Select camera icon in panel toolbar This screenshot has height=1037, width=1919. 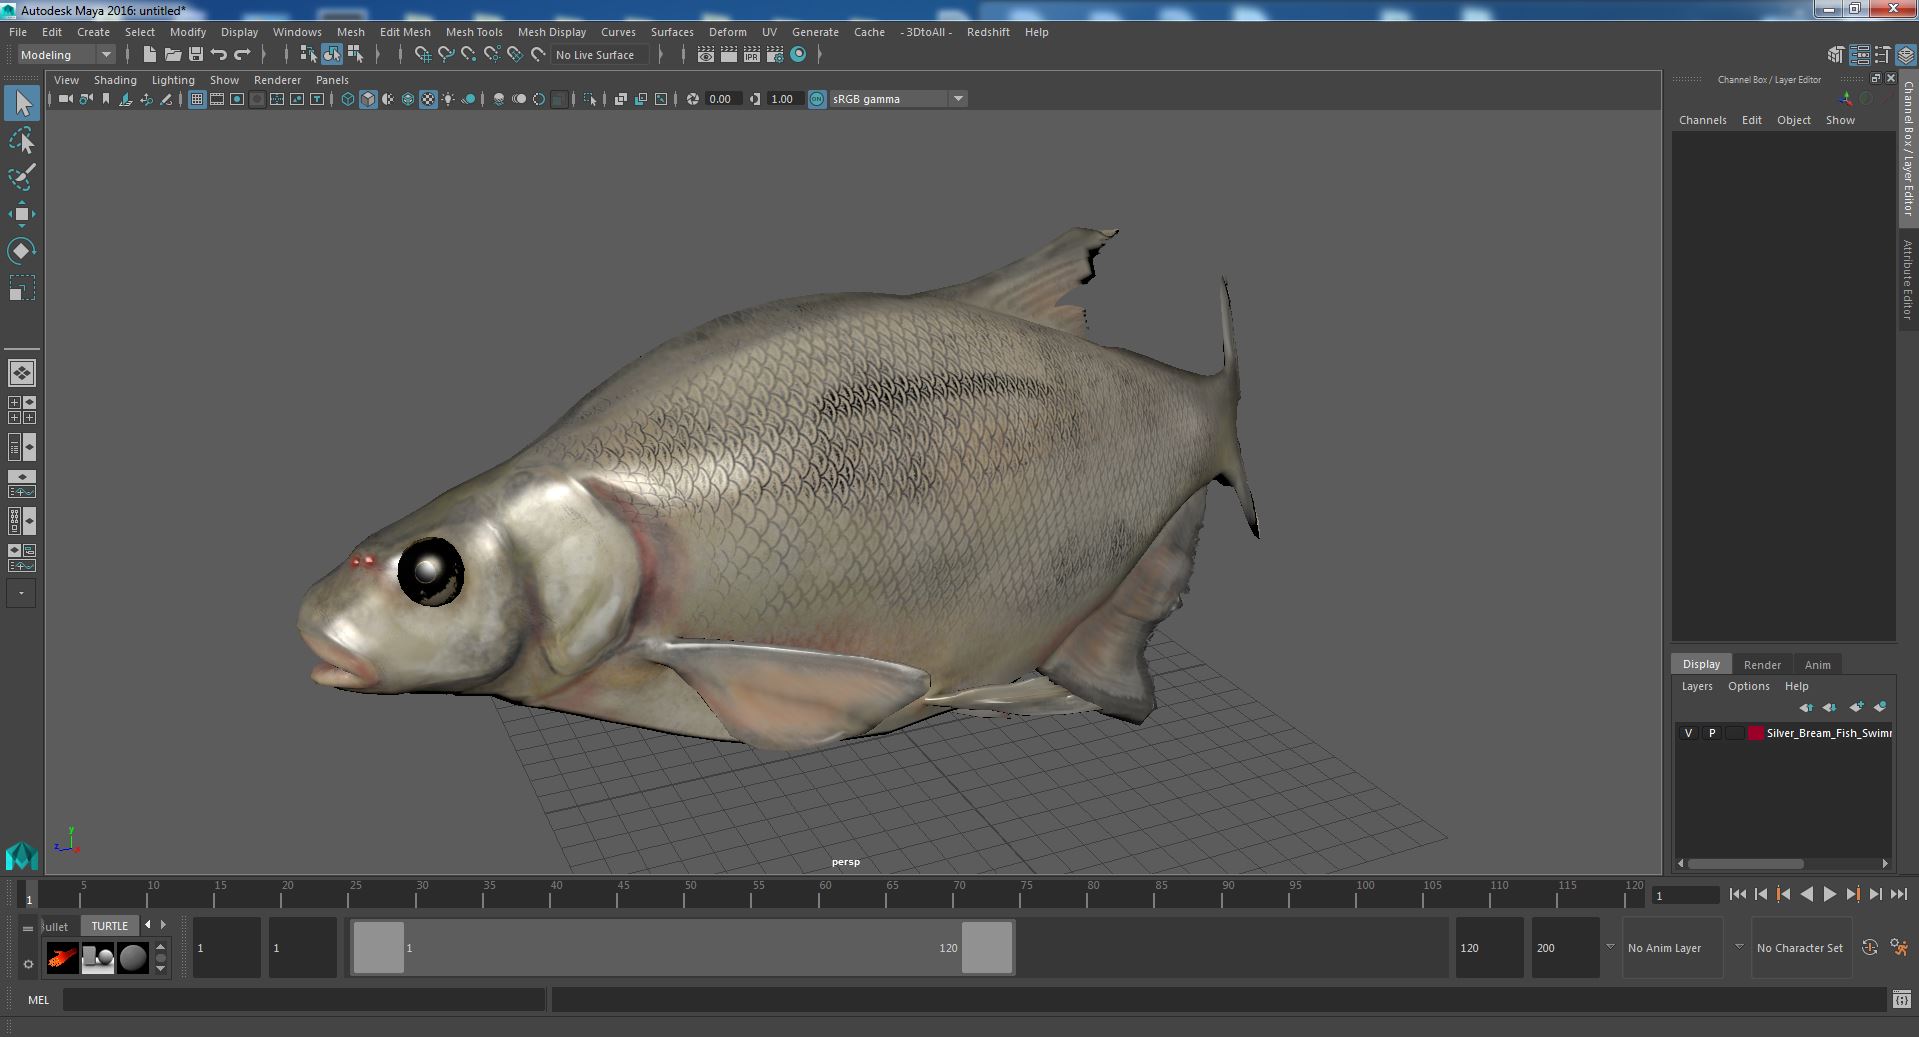click(66, 99)
